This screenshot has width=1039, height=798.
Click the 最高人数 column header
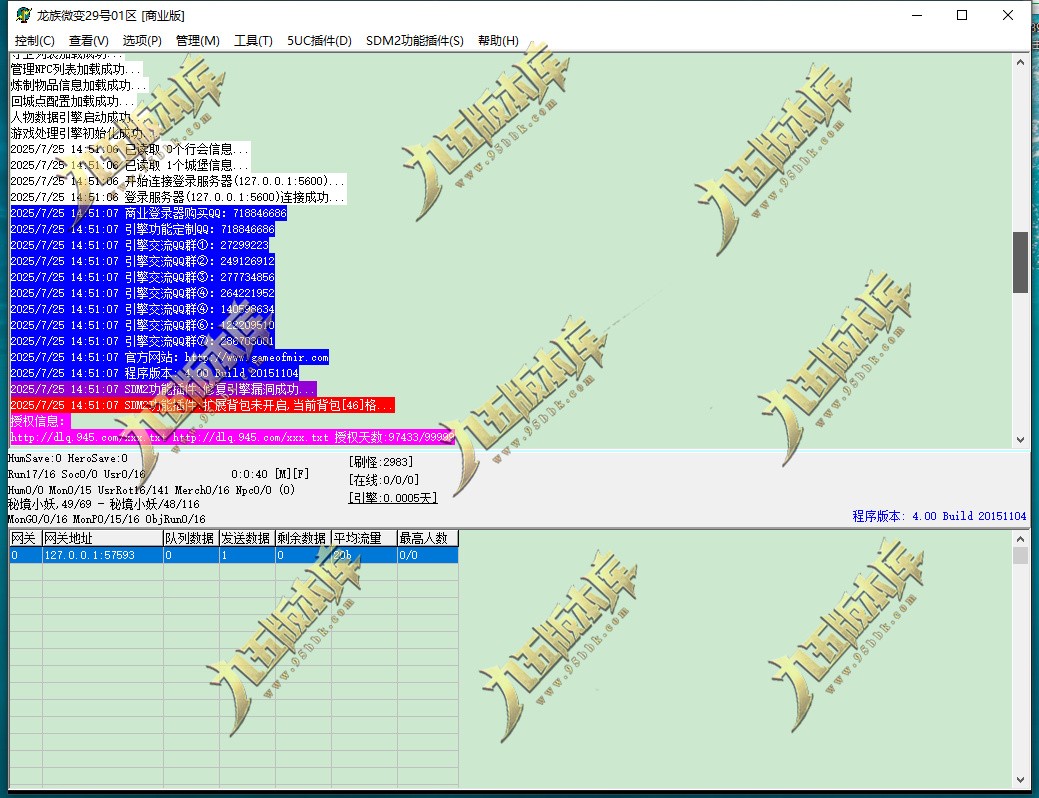pyautogui.click(x=427, y=538)
